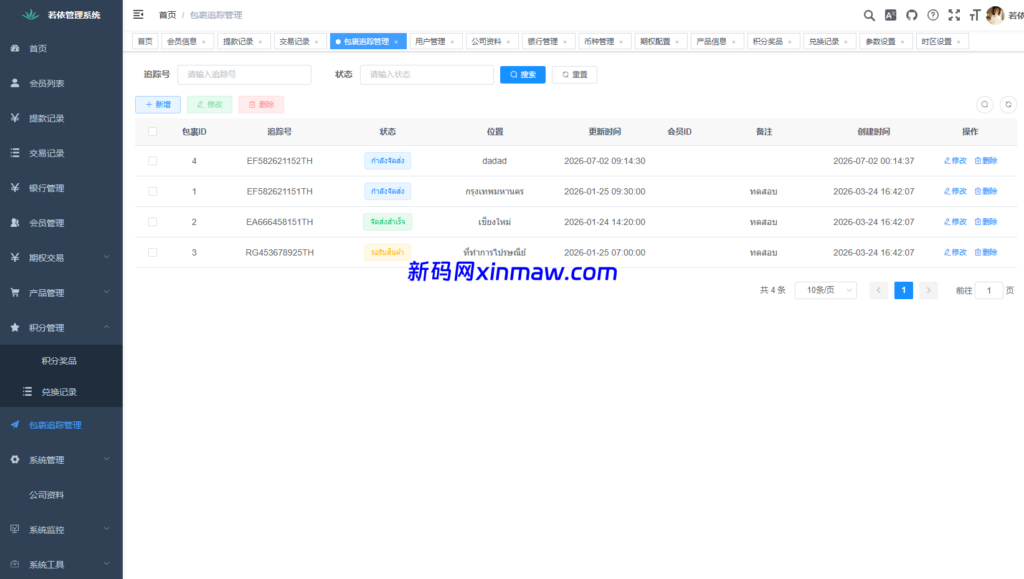1024x579 pixels.
Task: Close the 包裹追踪管理 tab
Action: pyautogui.click(x=396, y=42)
